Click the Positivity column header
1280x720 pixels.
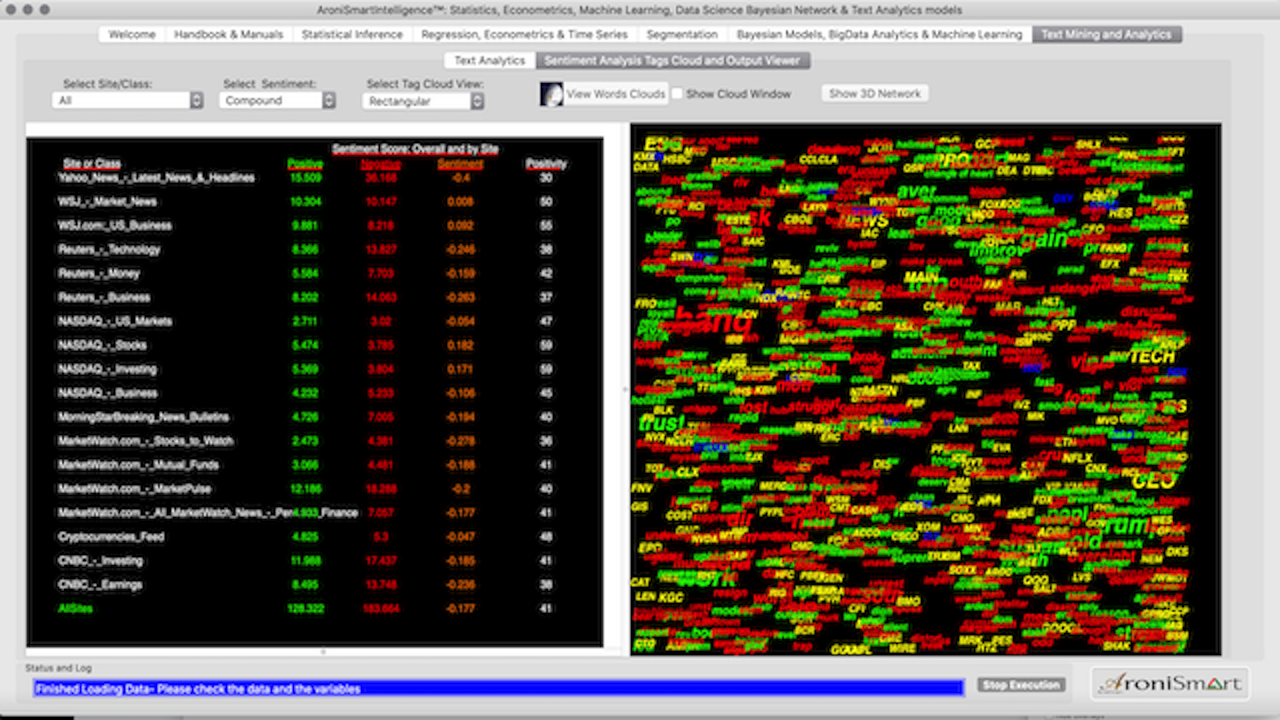pyautogui.click(x=546, y=164)
